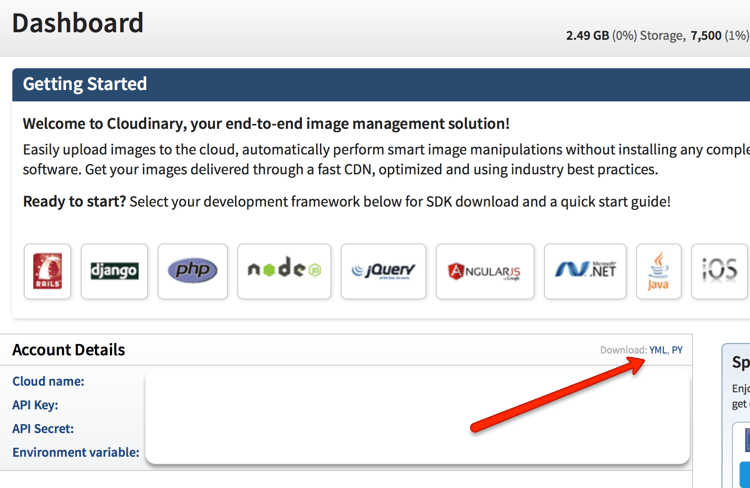Click the 2.49 GB storage usage figure

click(588, 36)
